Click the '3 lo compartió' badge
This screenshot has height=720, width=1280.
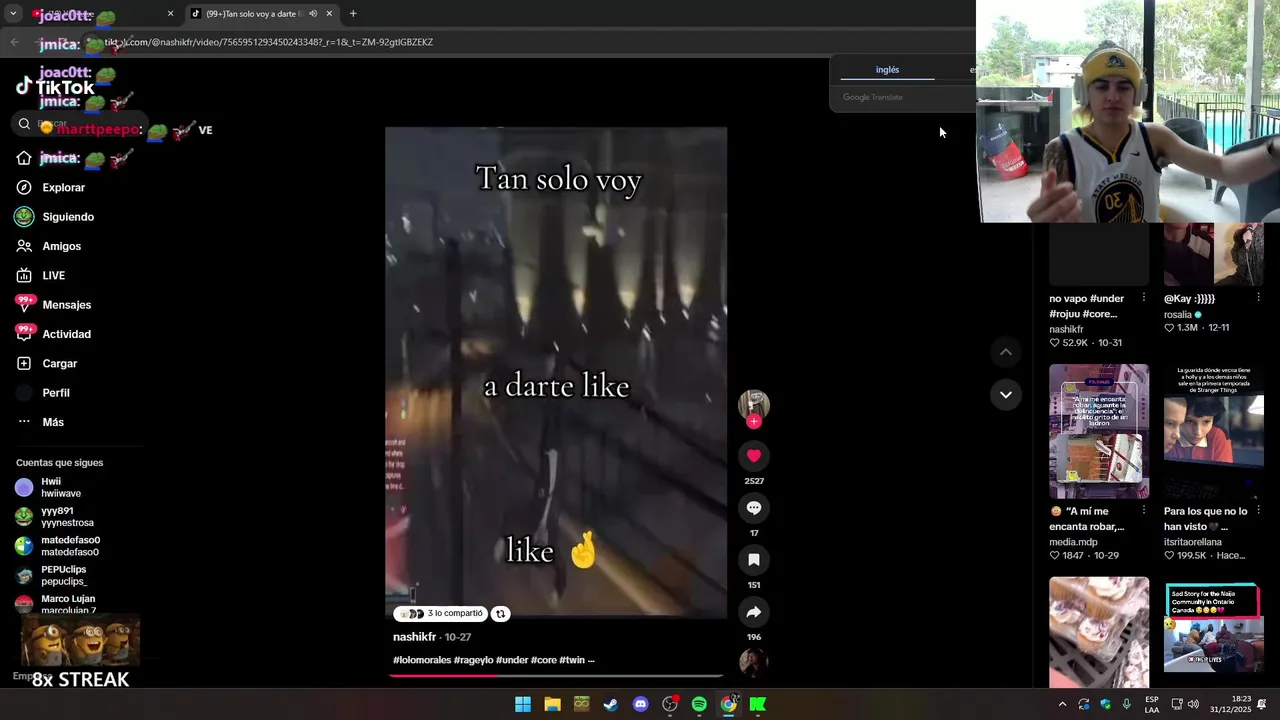click(x=441, y=614)
